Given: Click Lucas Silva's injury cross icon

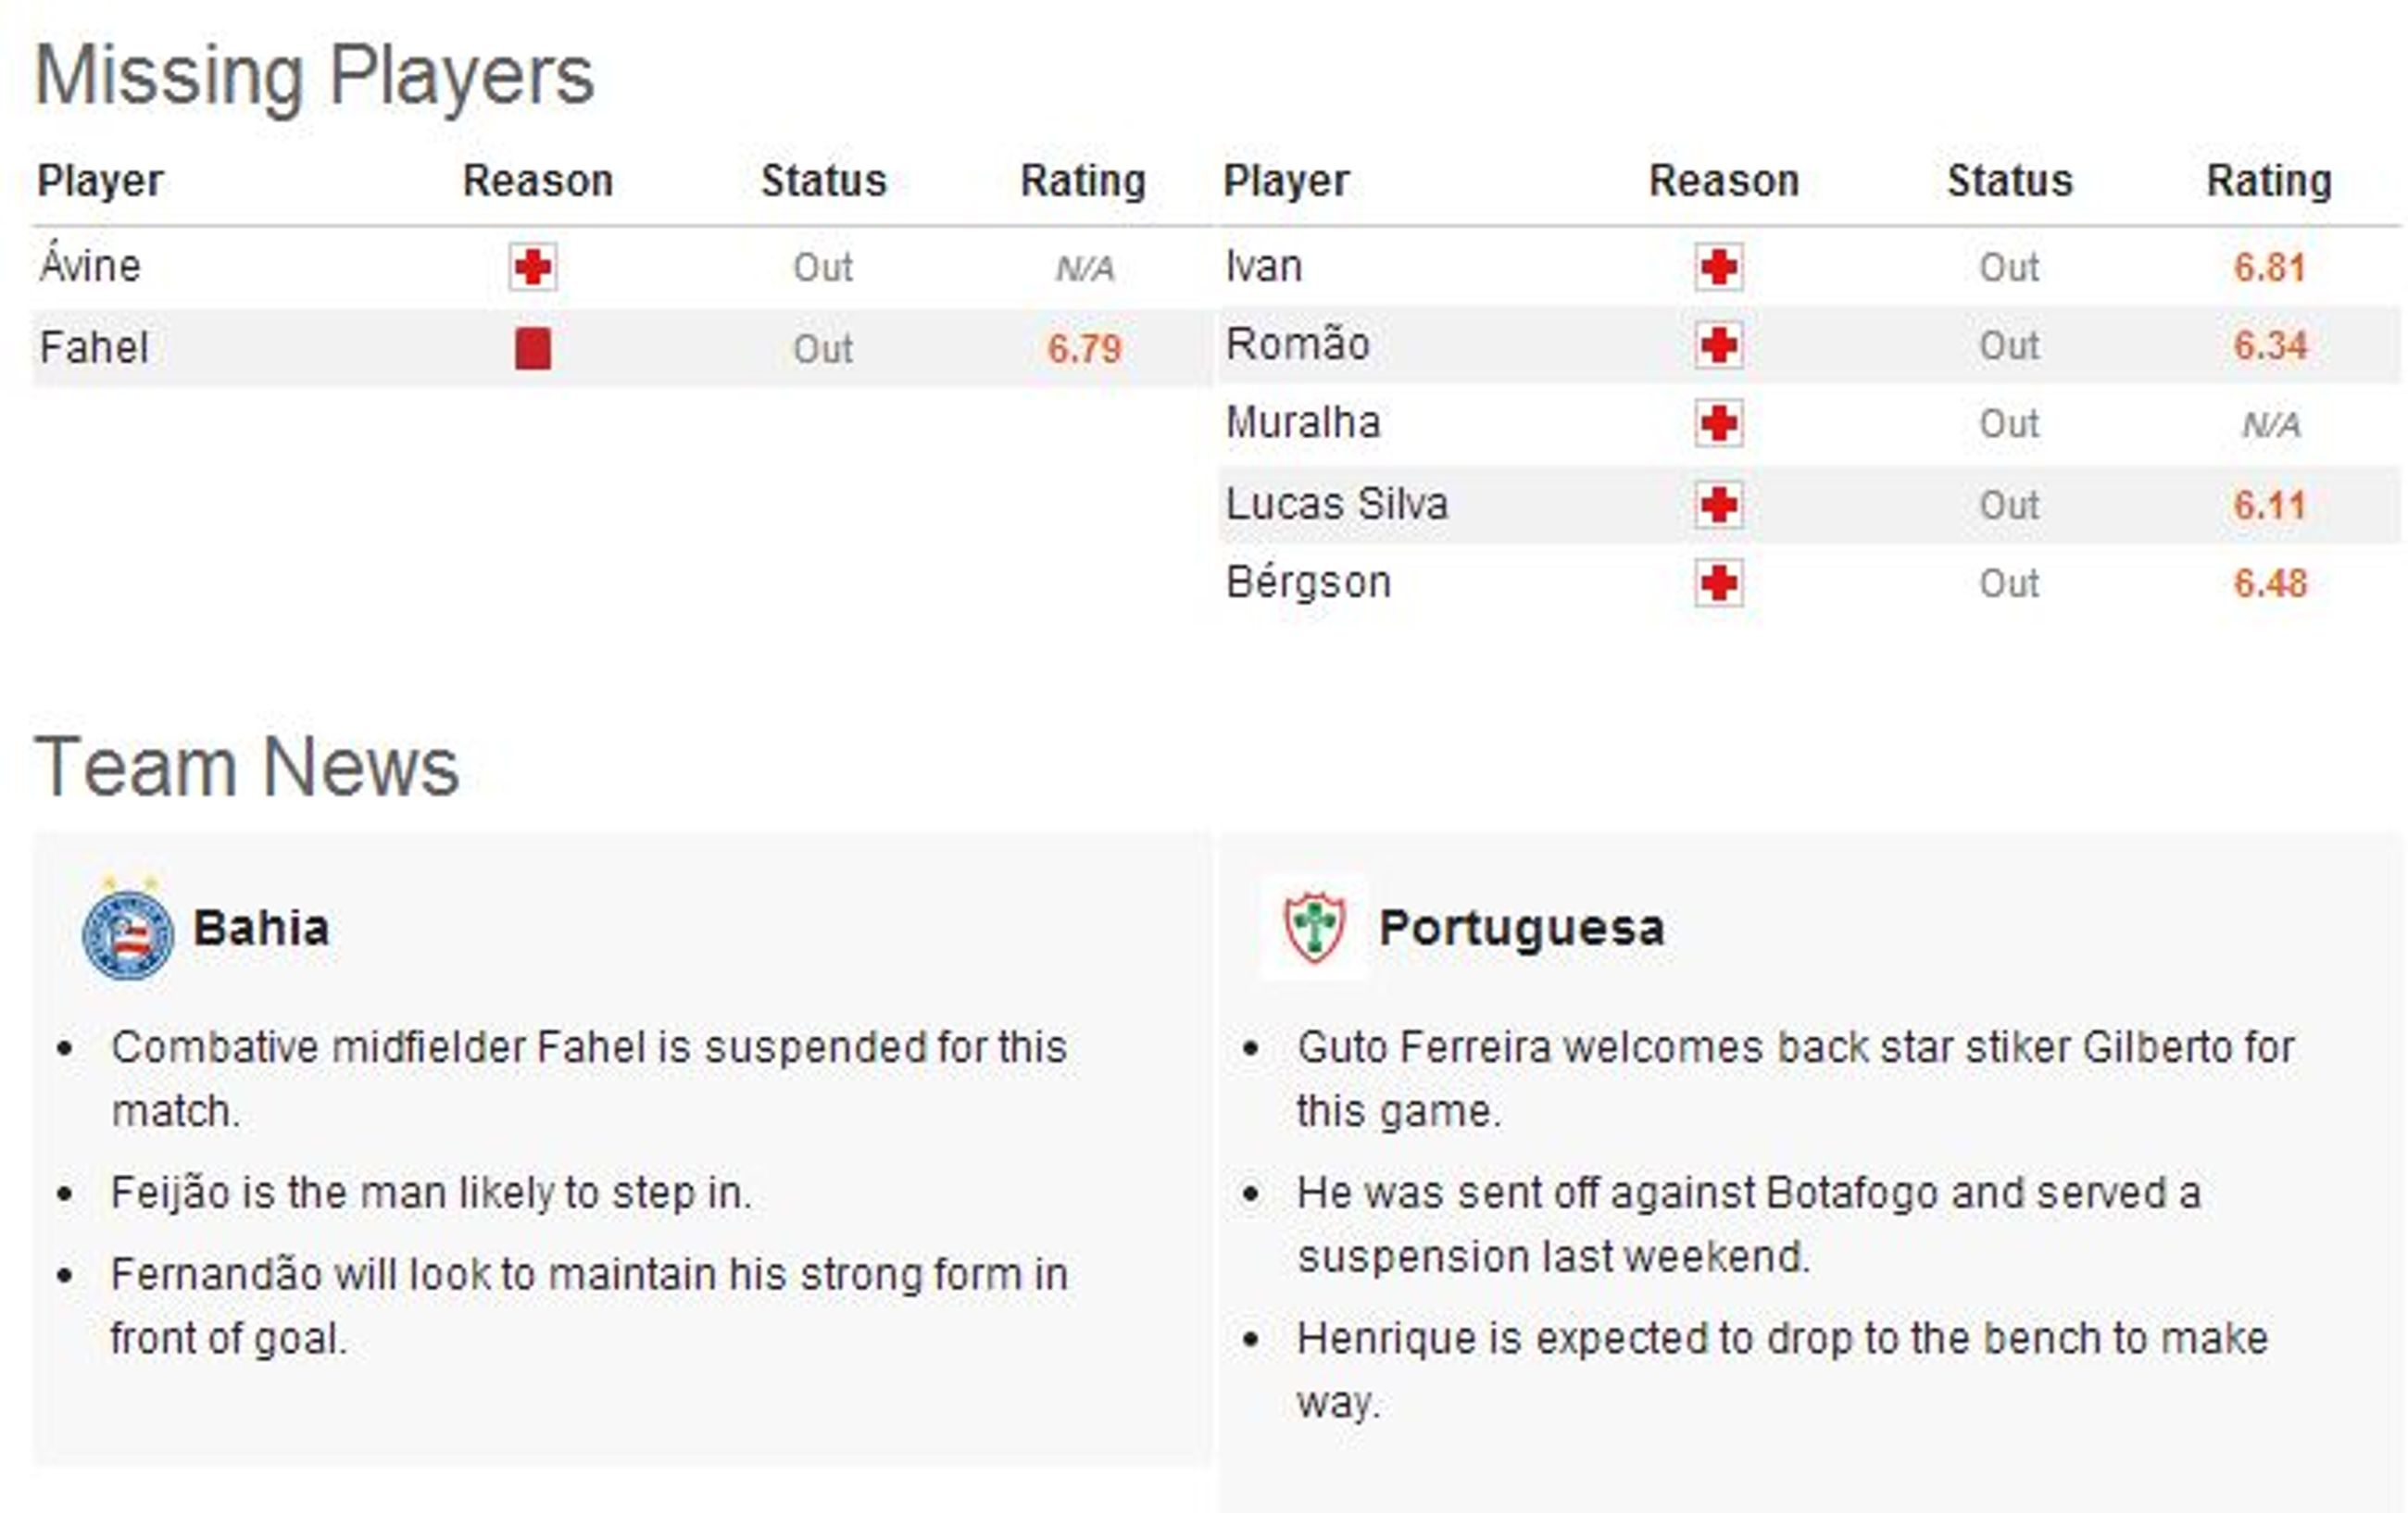Looking at the screenshot, I should coord(1718,505).
